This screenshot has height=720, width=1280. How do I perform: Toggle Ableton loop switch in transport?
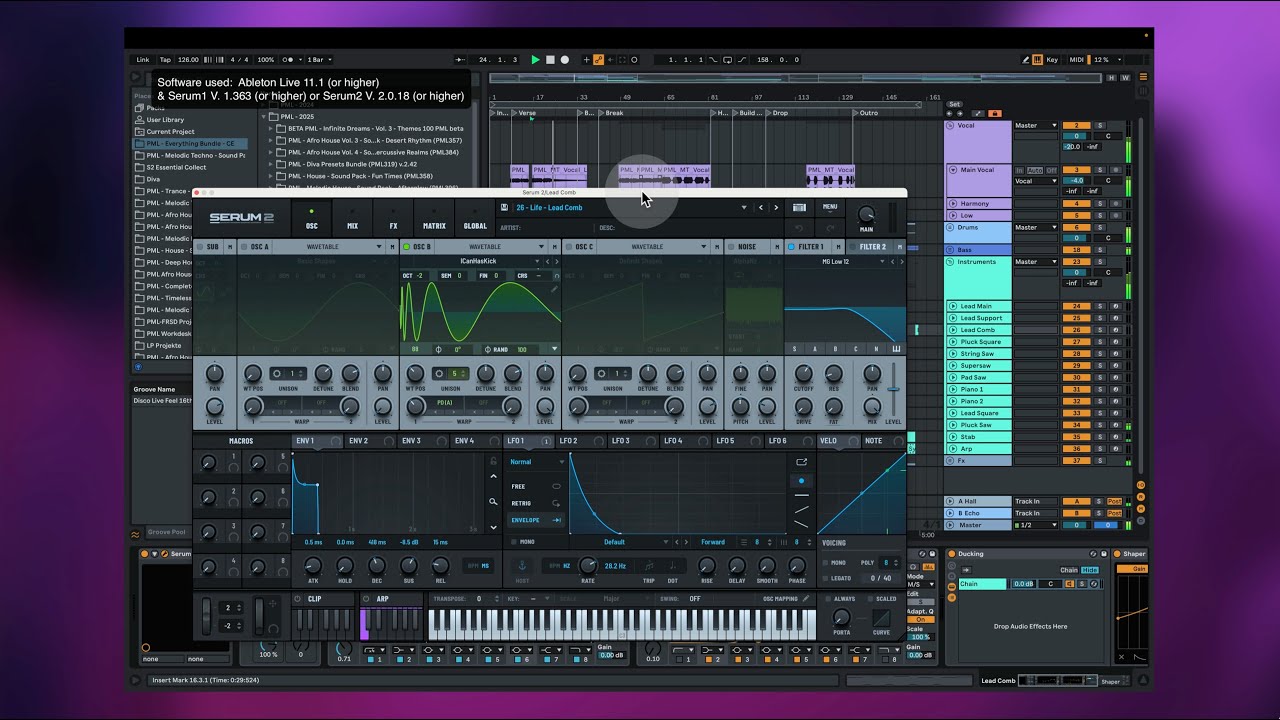pyautogui.click(x=725, y=60)
